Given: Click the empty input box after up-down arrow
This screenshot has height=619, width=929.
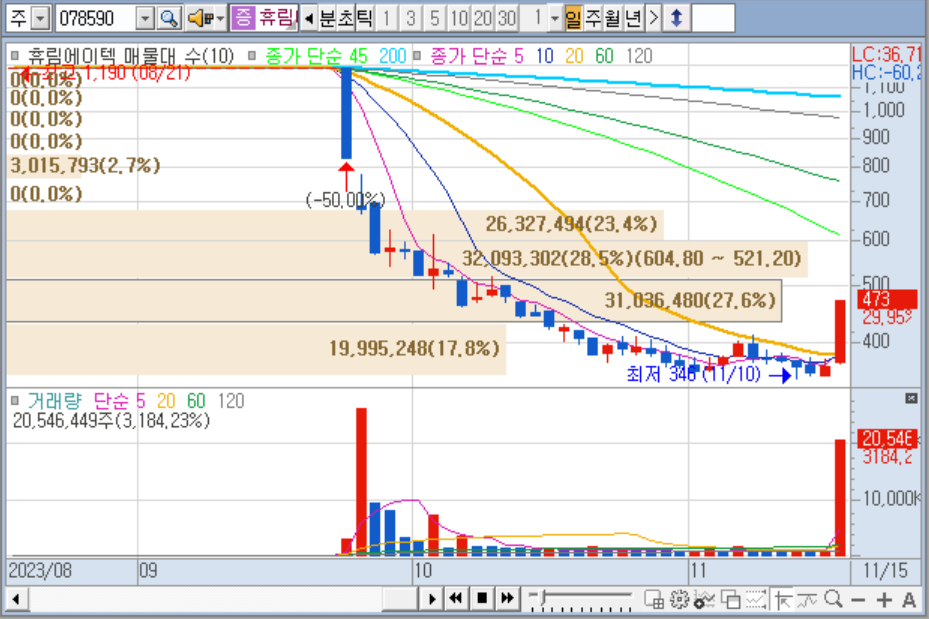Looking at the screenshot, I should pyautogui.click(x=713, y=18).
